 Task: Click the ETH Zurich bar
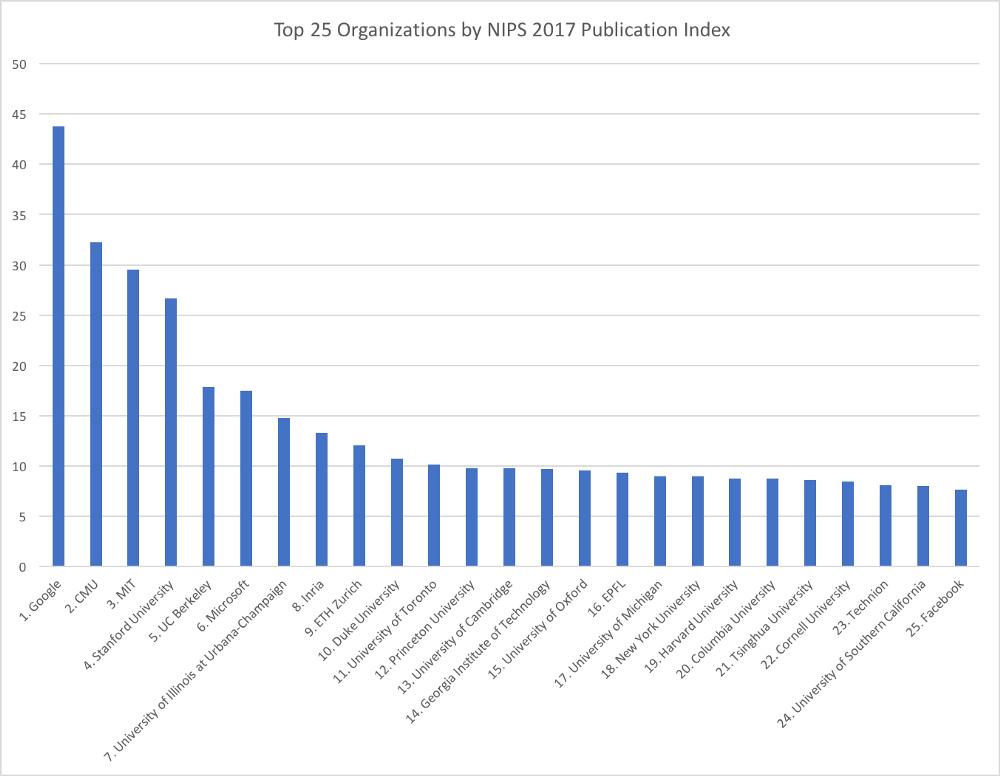coord(359,506)
